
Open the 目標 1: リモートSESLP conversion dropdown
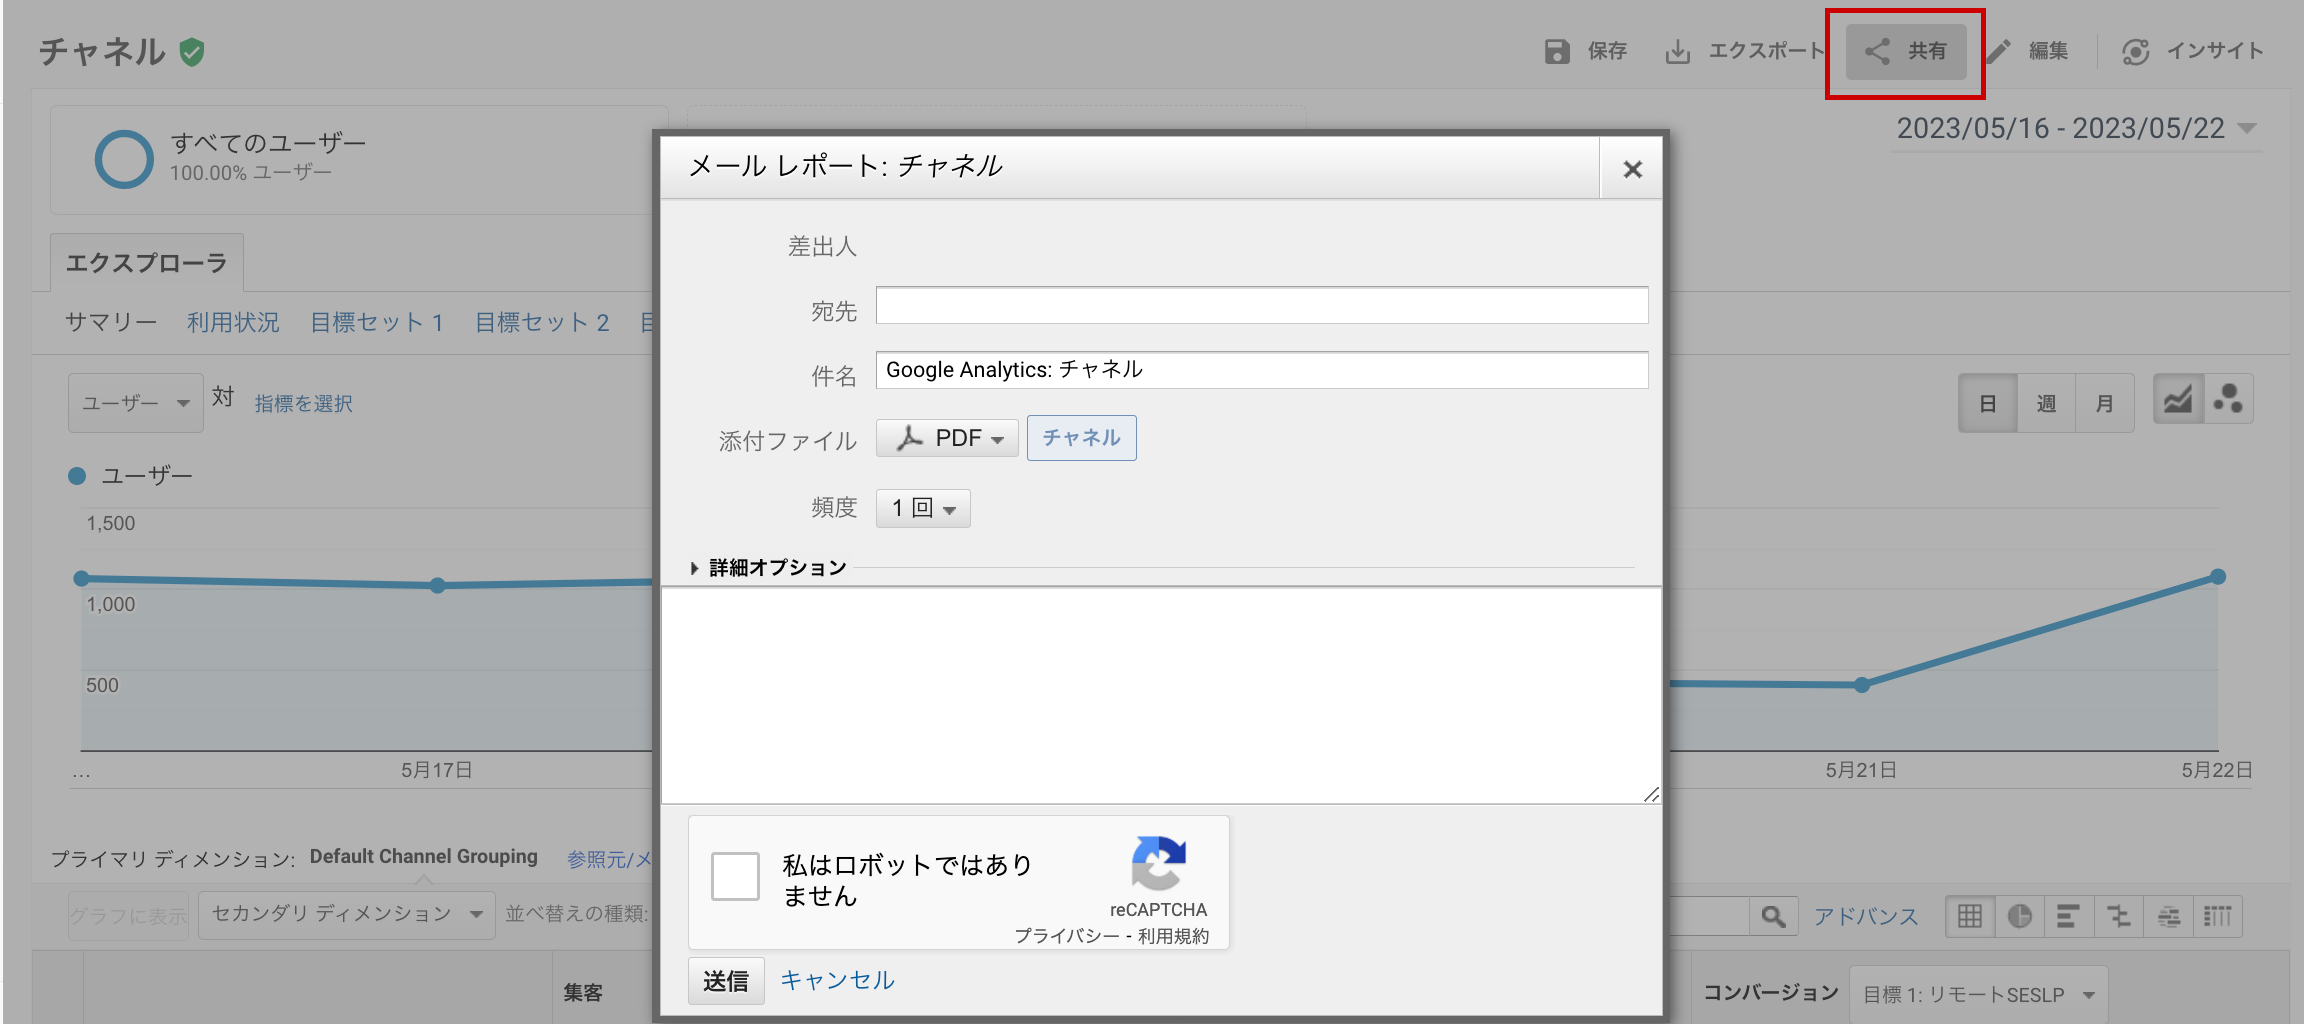point(1978,994)
